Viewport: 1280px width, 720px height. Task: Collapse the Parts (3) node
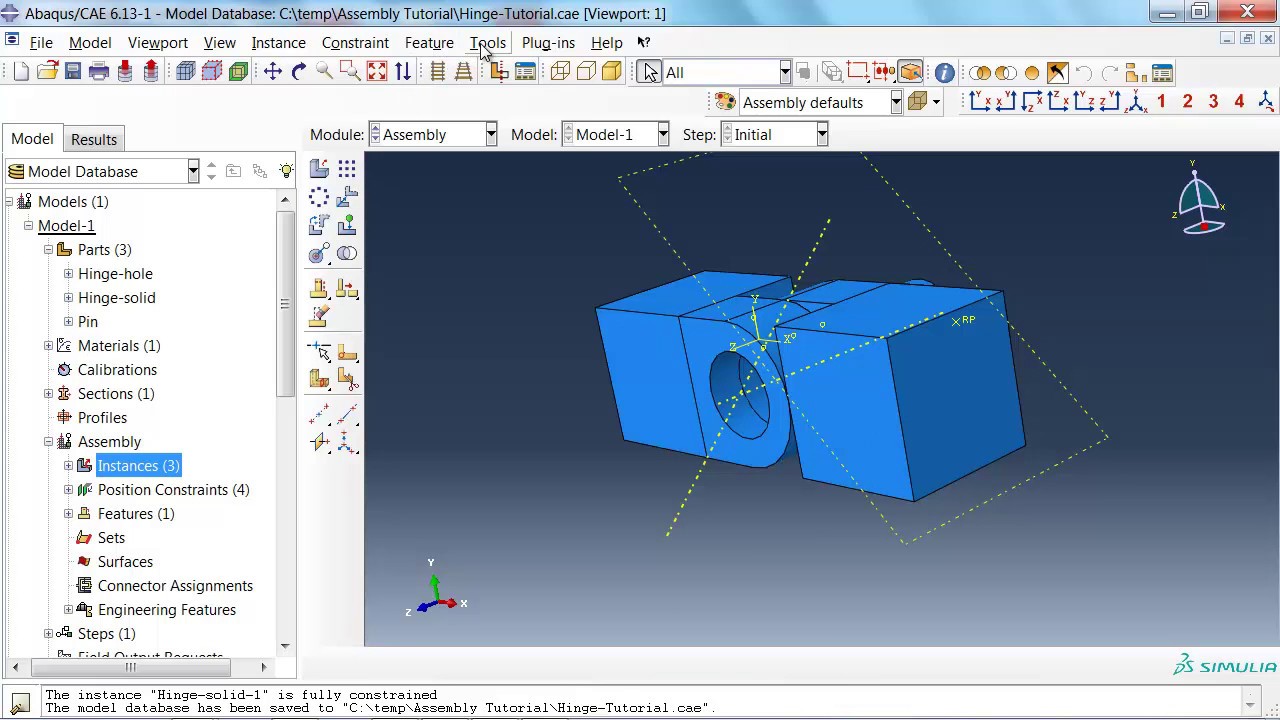coord(48,249)
